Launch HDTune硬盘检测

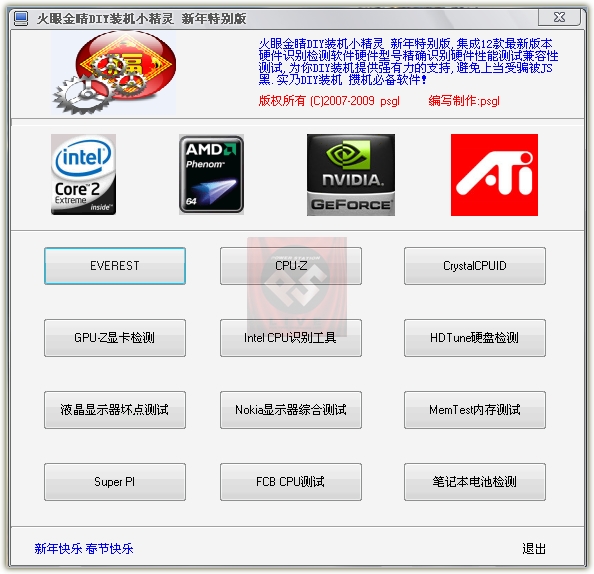click(475, 338)
